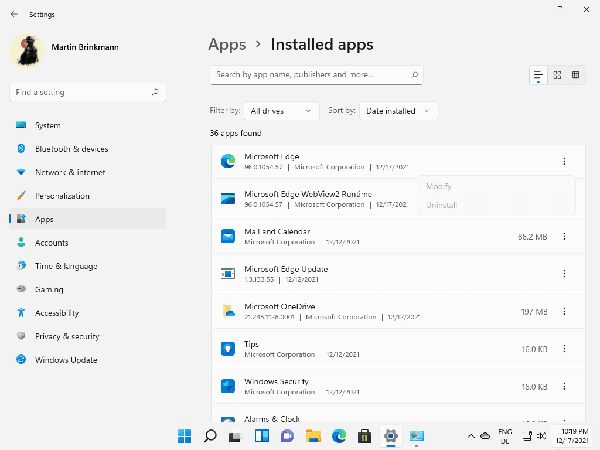Image resolution: width=600 pixels, height=450 pixels.
Task: Open the ENG language switcher
Action: [x=505, y=436]
